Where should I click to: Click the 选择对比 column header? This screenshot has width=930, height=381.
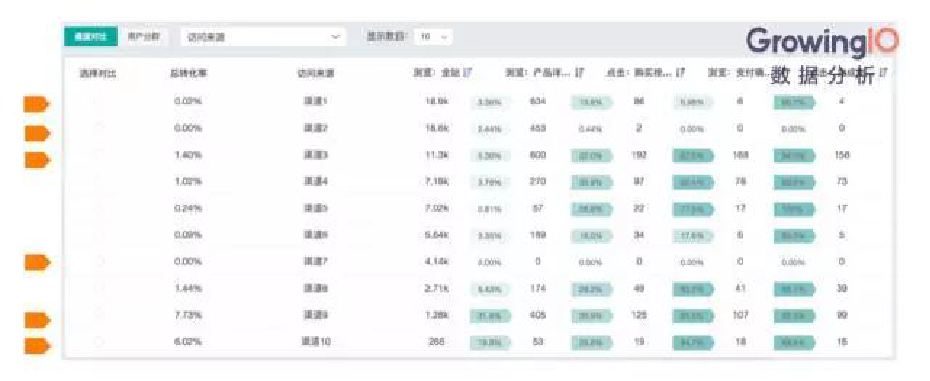coord(98,73)
